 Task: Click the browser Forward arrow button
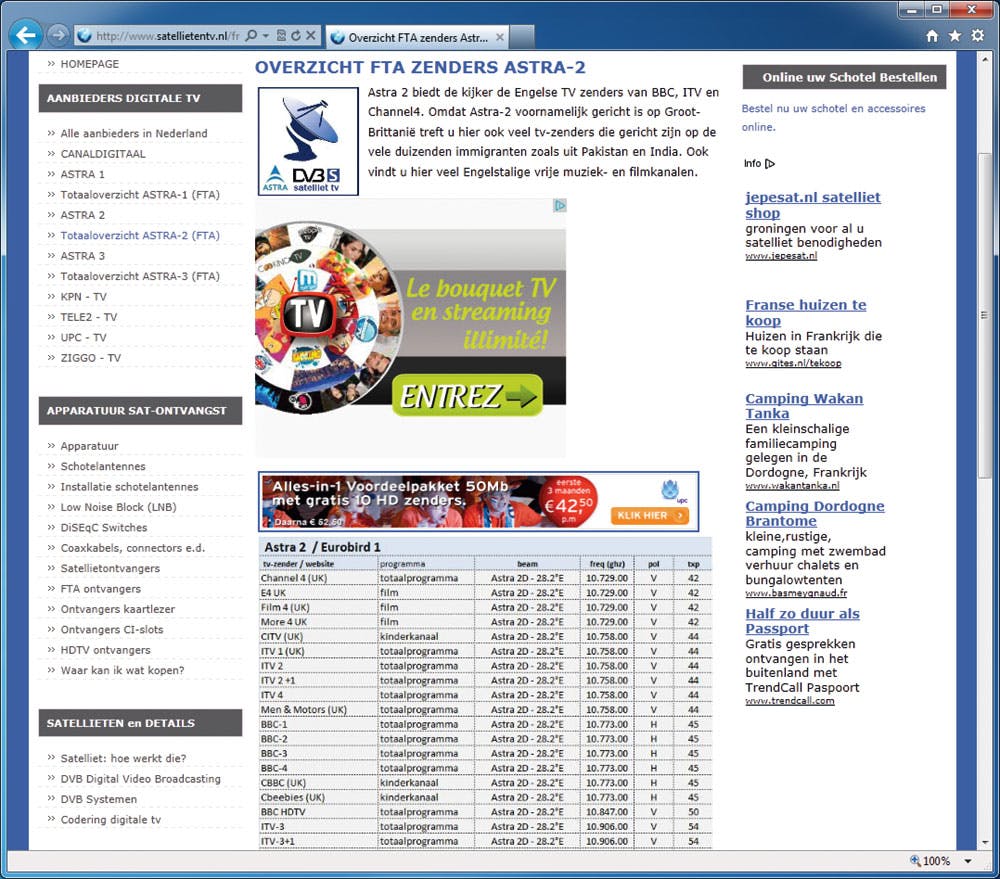pyautogui.click(x=58, y=34)
